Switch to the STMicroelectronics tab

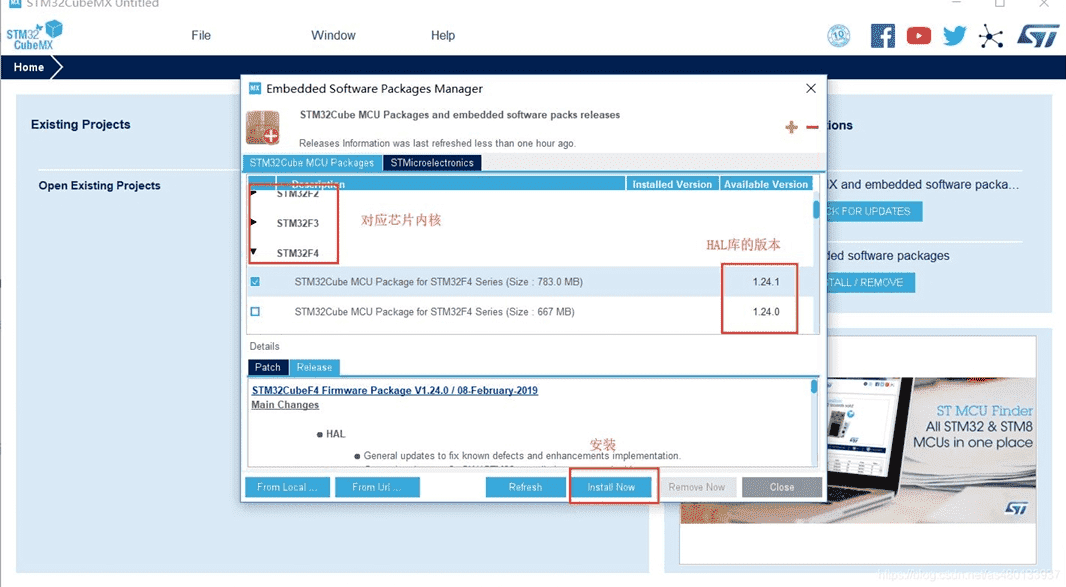[432, 163]
